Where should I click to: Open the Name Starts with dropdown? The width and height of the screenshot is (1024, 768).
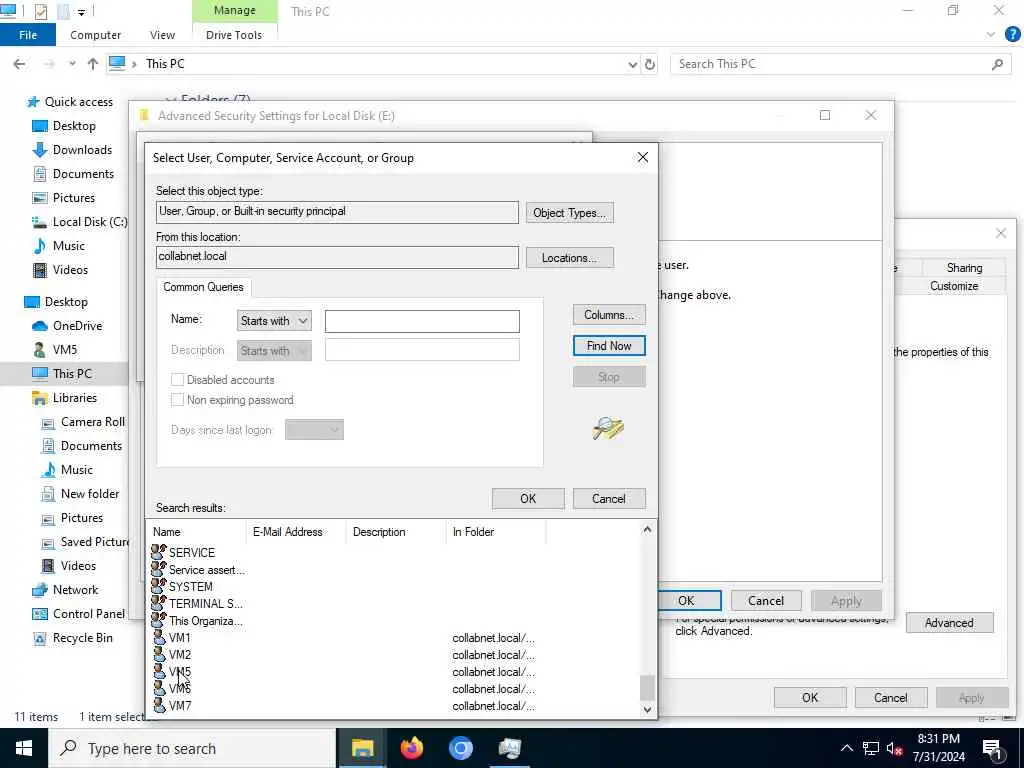(x=274, y=321)
